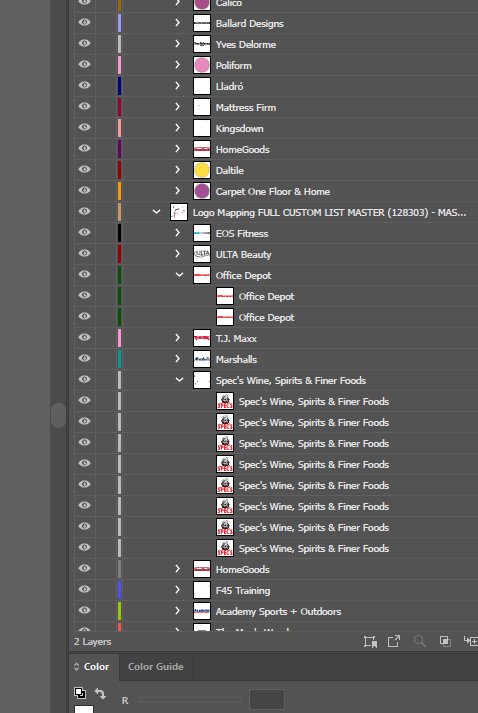Hide the Ballard Designs layer
Screen dimensions: 478x713
point(85,23)
